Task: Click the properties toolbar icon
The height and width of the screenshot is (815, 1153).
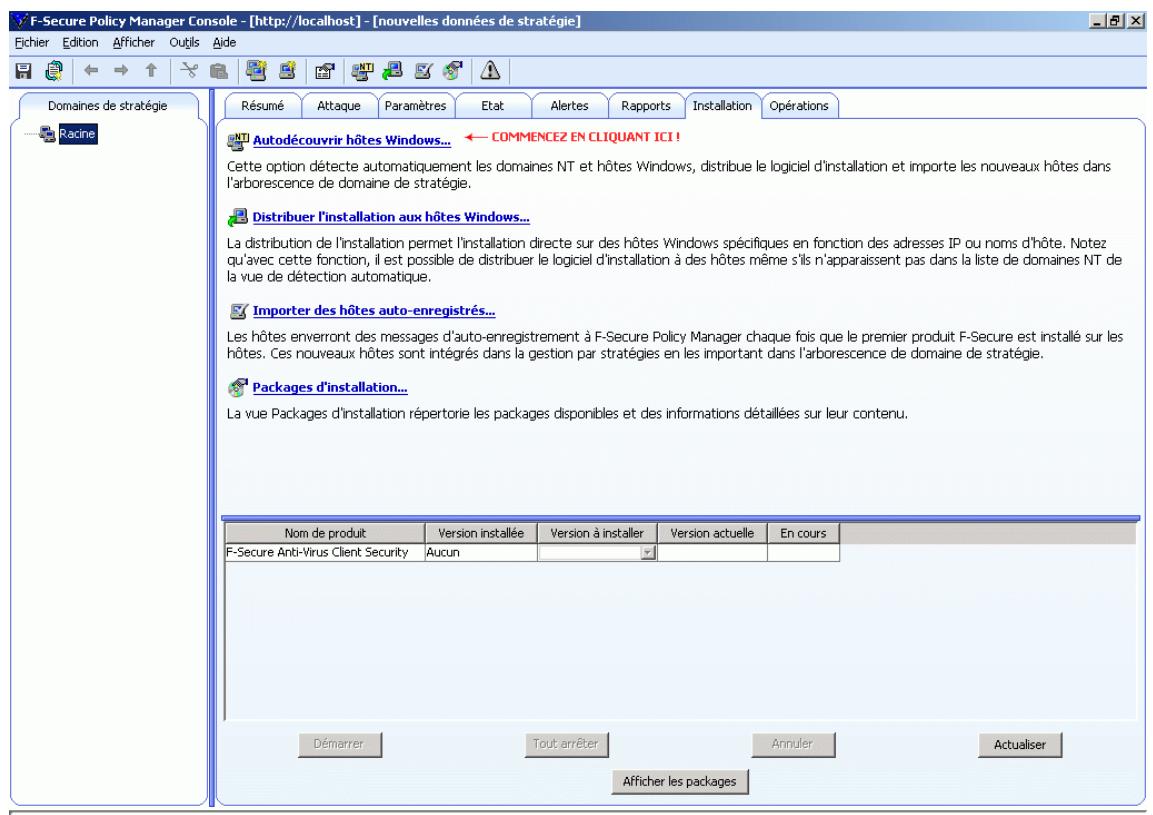Action: click(x=324, y=71)
